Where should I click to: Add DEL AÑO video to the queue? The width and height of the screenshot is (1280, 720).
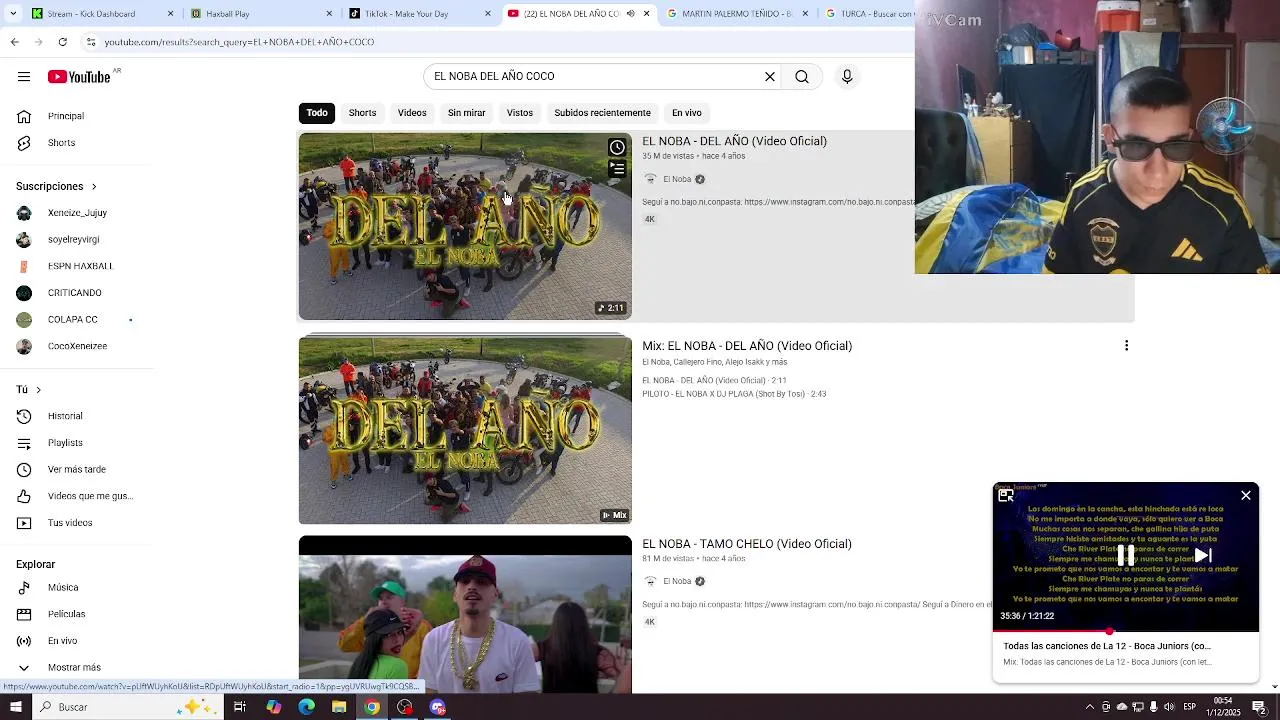[617, 169]
